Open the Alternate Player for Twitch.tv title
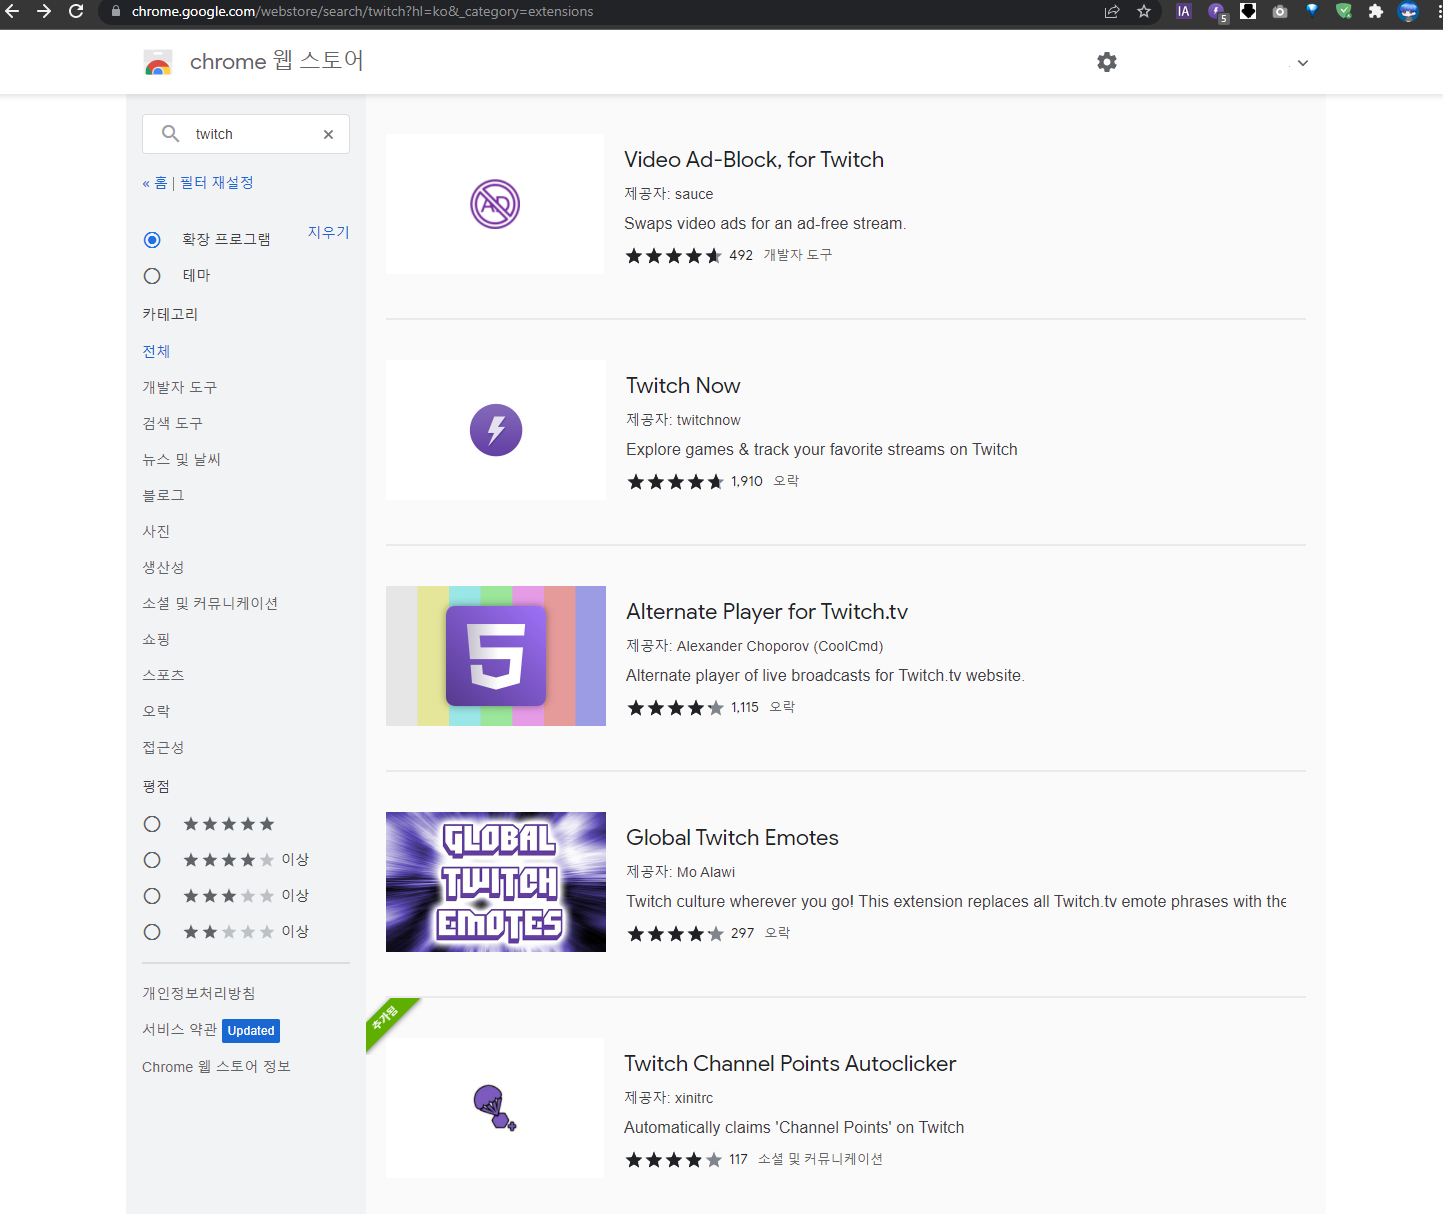The height and width of the screenshot is (1214, 1443). [x=767, y=612]
